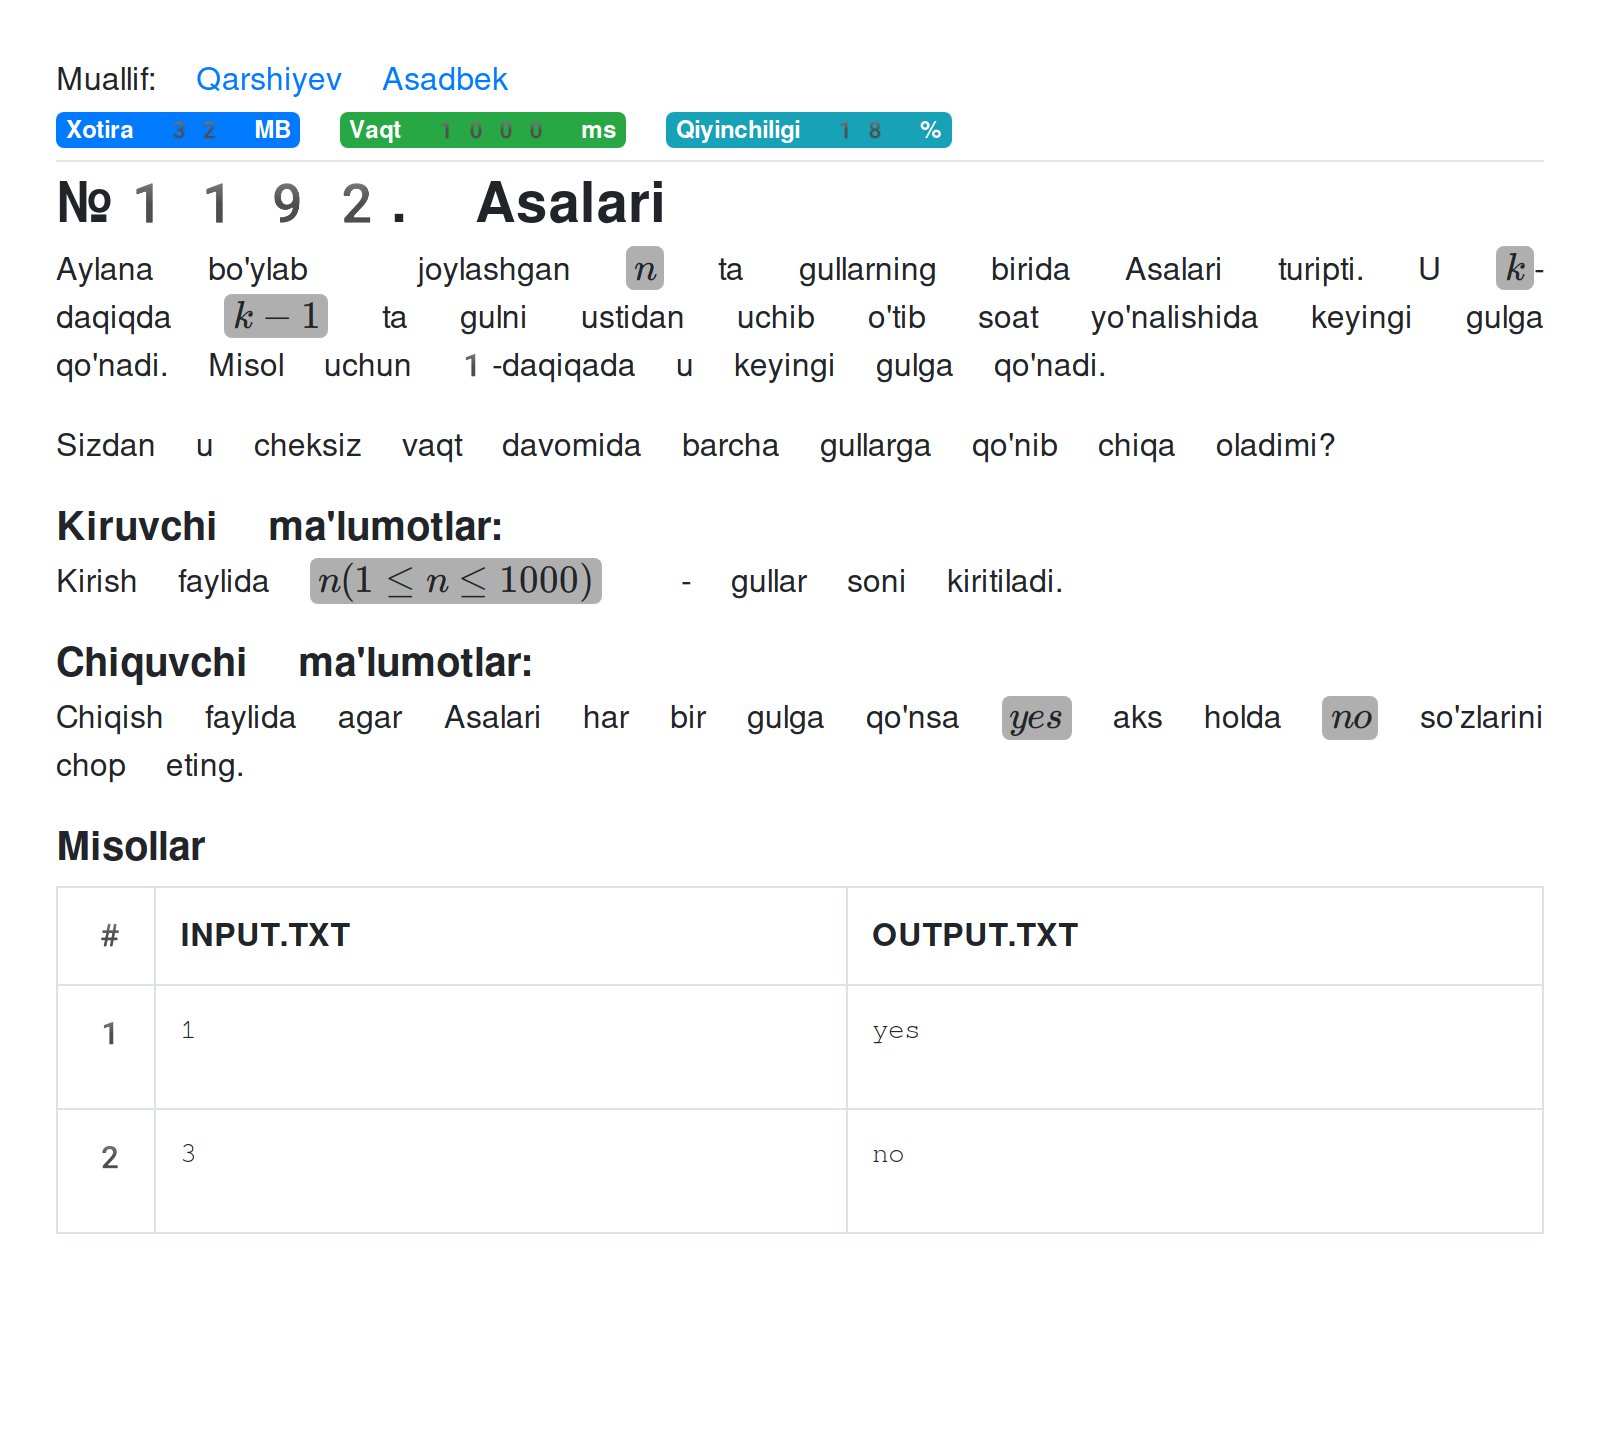Click the 'yes' output in example one

tap(895, 1031)
